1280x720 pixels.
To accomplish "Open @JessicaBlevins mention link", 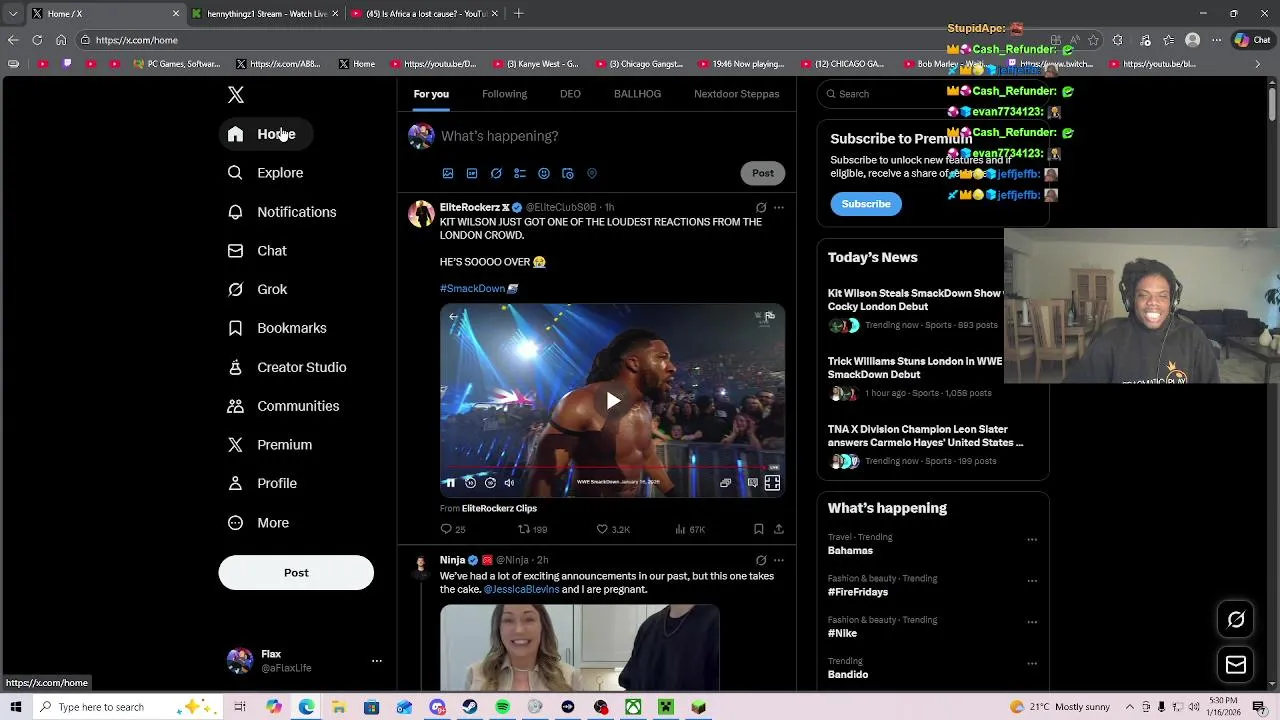I will coord(521,590).
